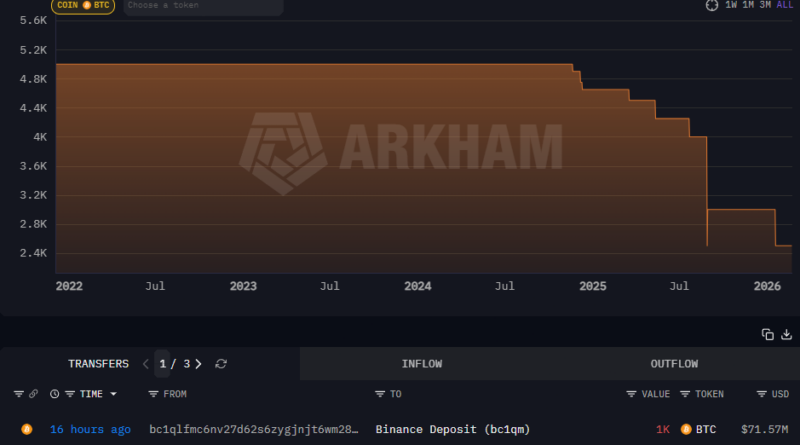Click the clock icon beside the TIME header

[x=54, y=394]
